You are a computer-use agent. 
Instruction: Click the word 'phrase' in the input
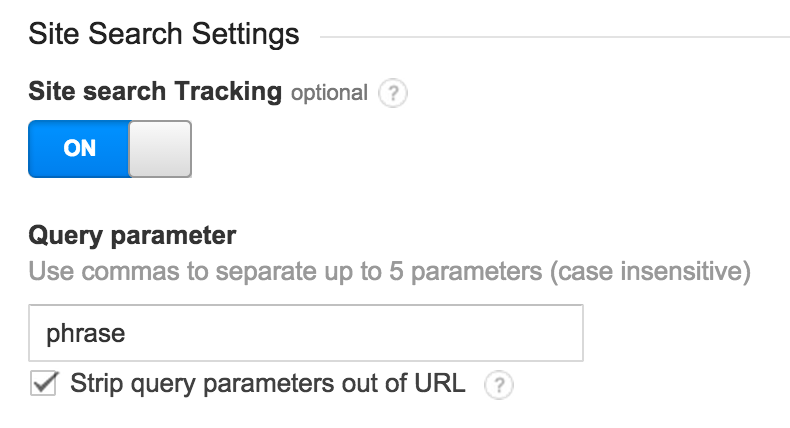pyautogui.click(x=86, y=333)
